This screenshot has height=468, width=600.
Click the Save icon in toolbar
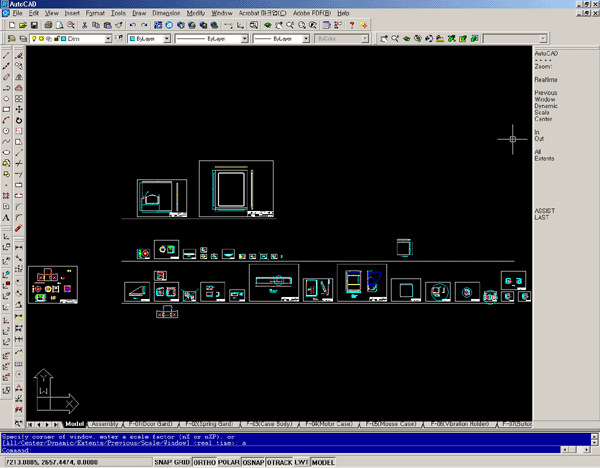[x=34, y=25]
